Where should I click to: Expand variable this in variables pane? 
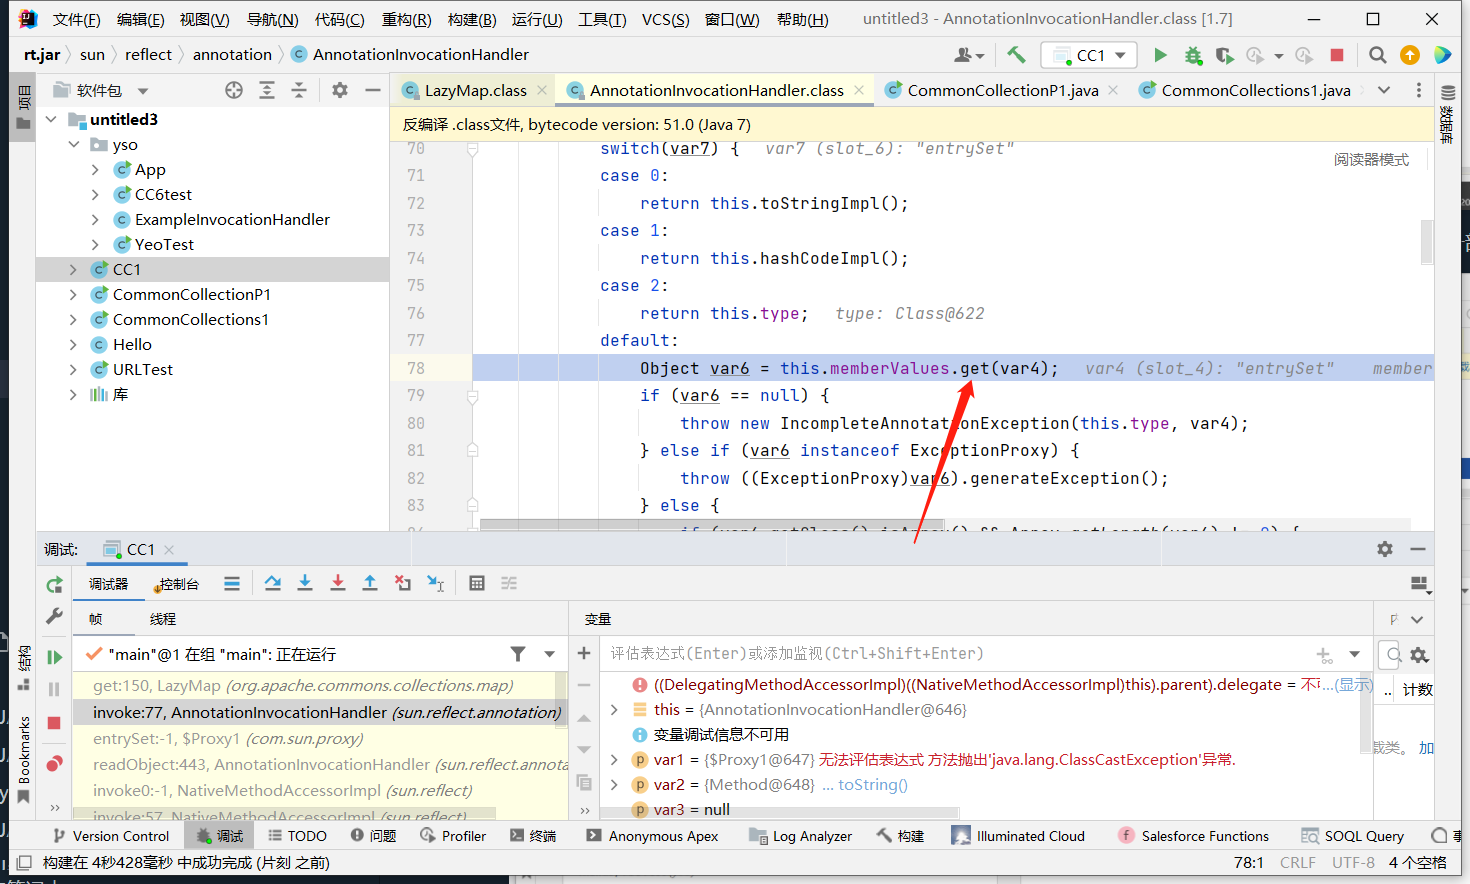pos(615,710)
